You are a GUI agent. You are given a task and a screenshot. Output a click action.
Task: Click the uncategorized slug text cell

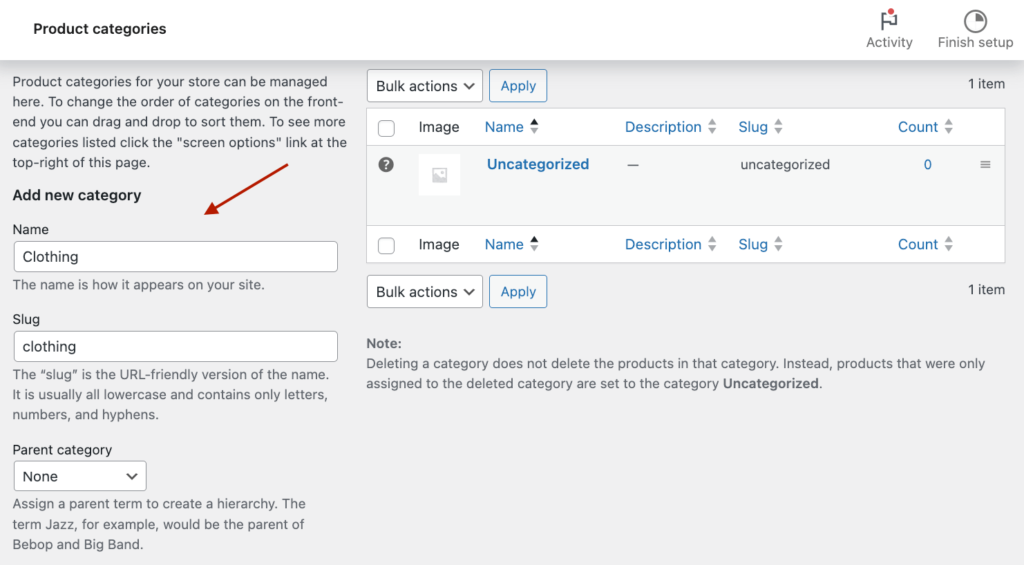785,165
